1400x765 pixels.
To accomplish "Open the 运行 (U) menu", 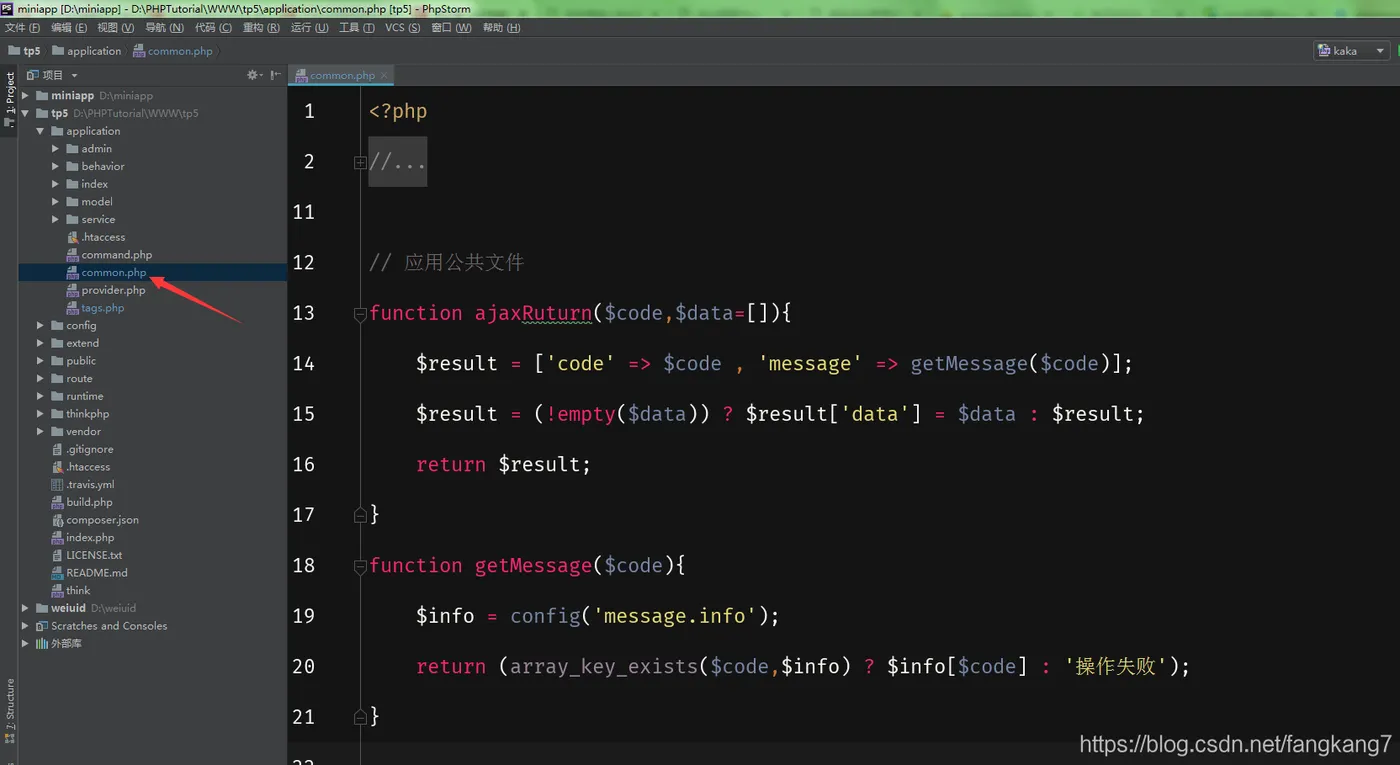I will (x=309, y=28).
